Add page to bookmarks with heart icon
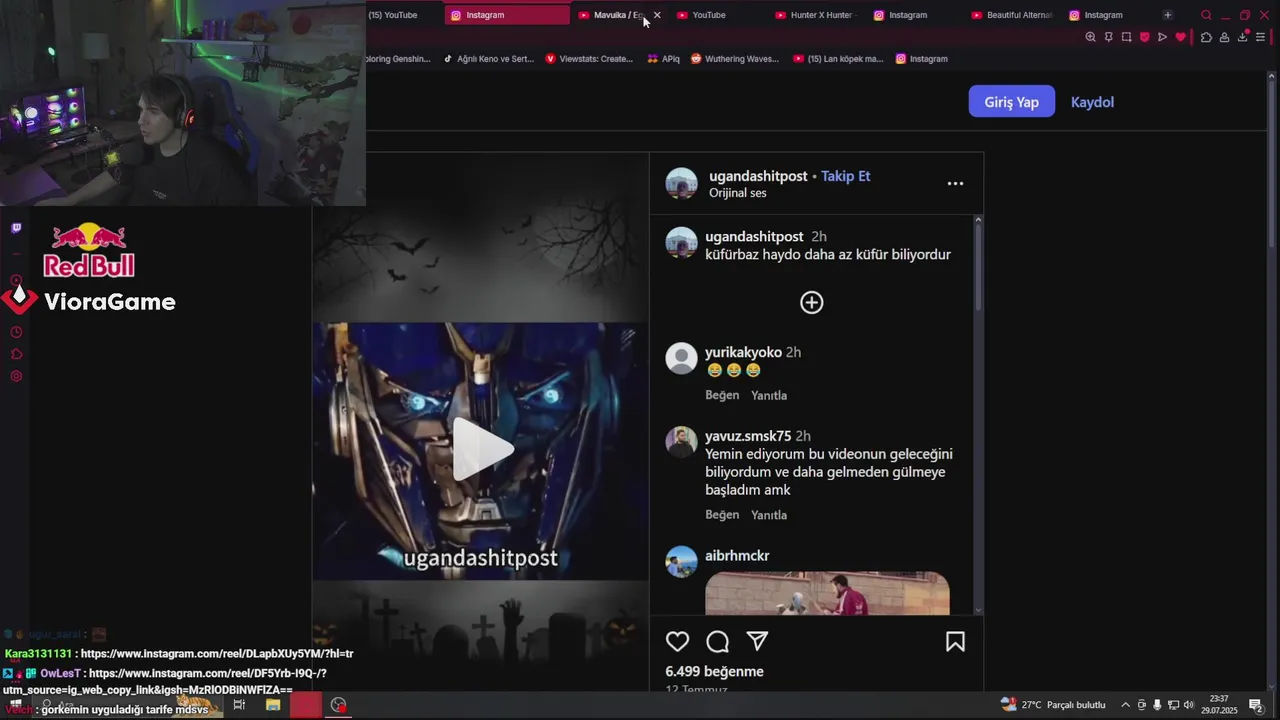 click(1180, 37)
